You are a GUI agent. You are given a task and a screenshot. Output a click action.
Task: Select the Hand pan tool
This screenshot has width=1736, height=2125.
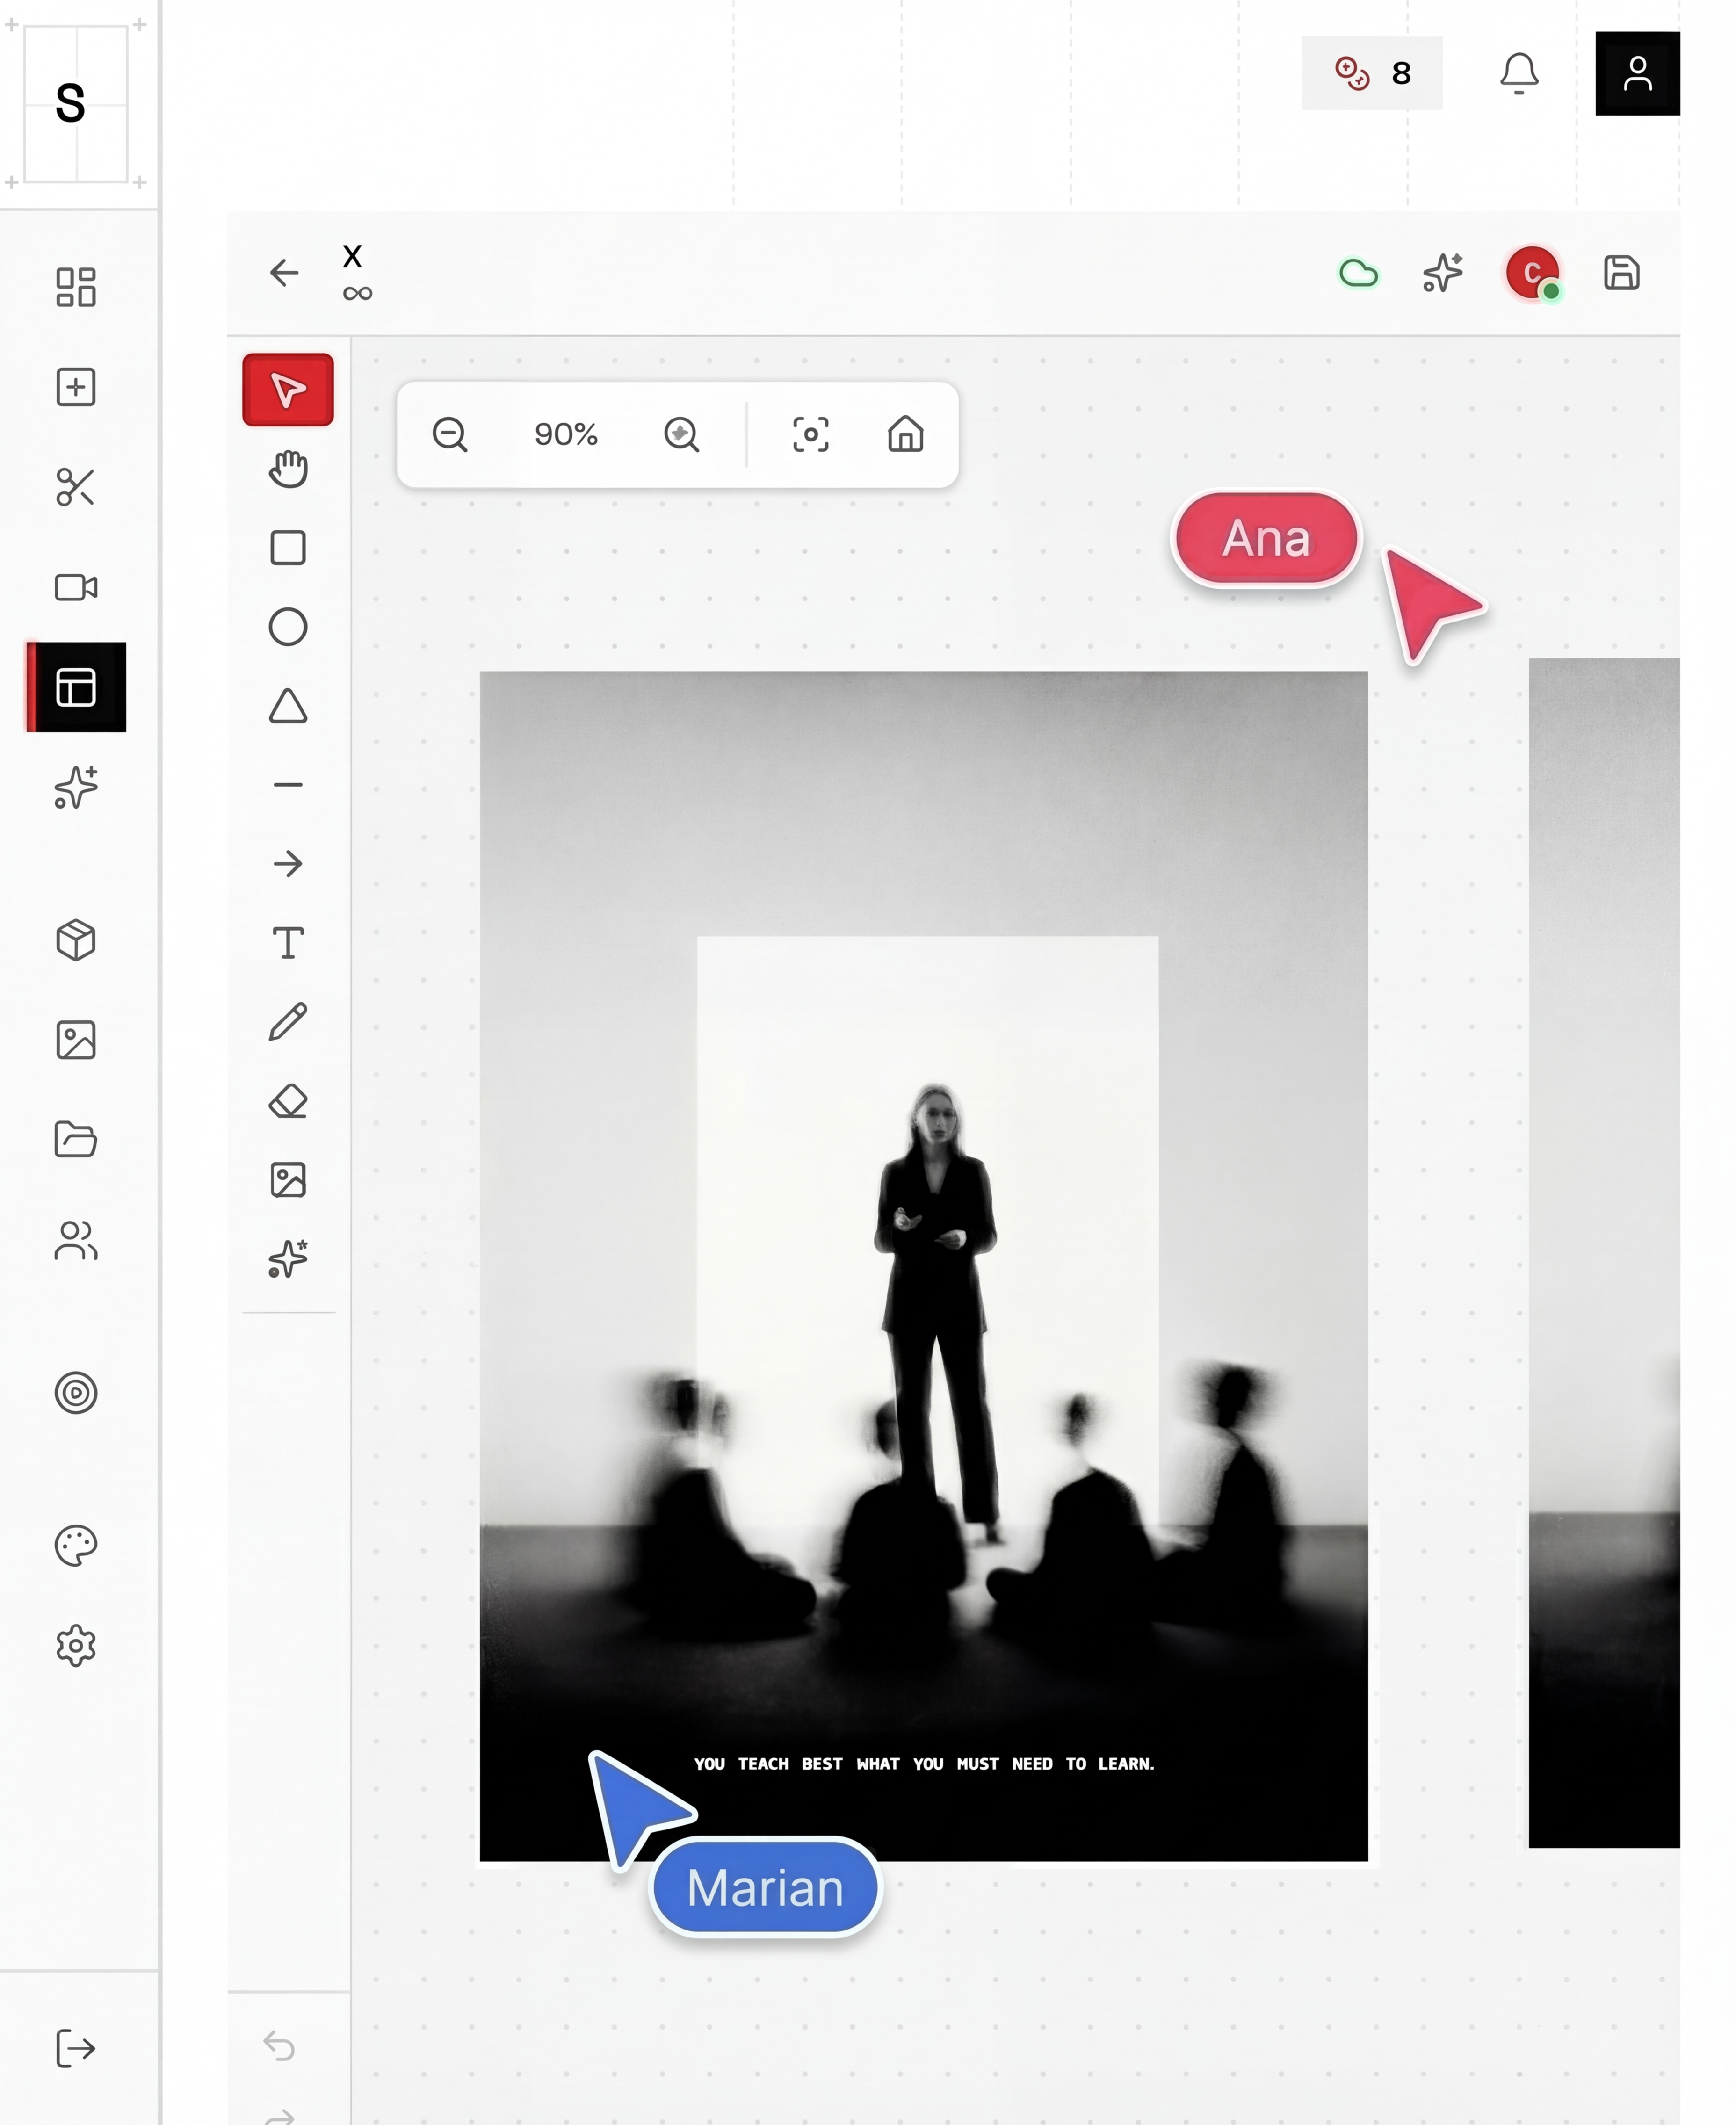tap(288, 469)
